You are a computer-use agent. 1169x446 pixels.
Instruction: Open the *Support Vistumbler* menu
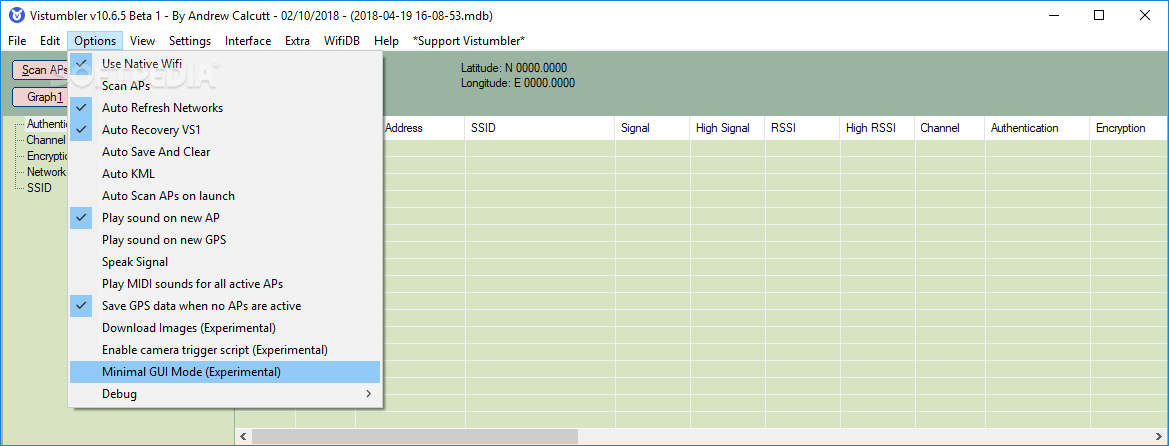coord(469,41)
